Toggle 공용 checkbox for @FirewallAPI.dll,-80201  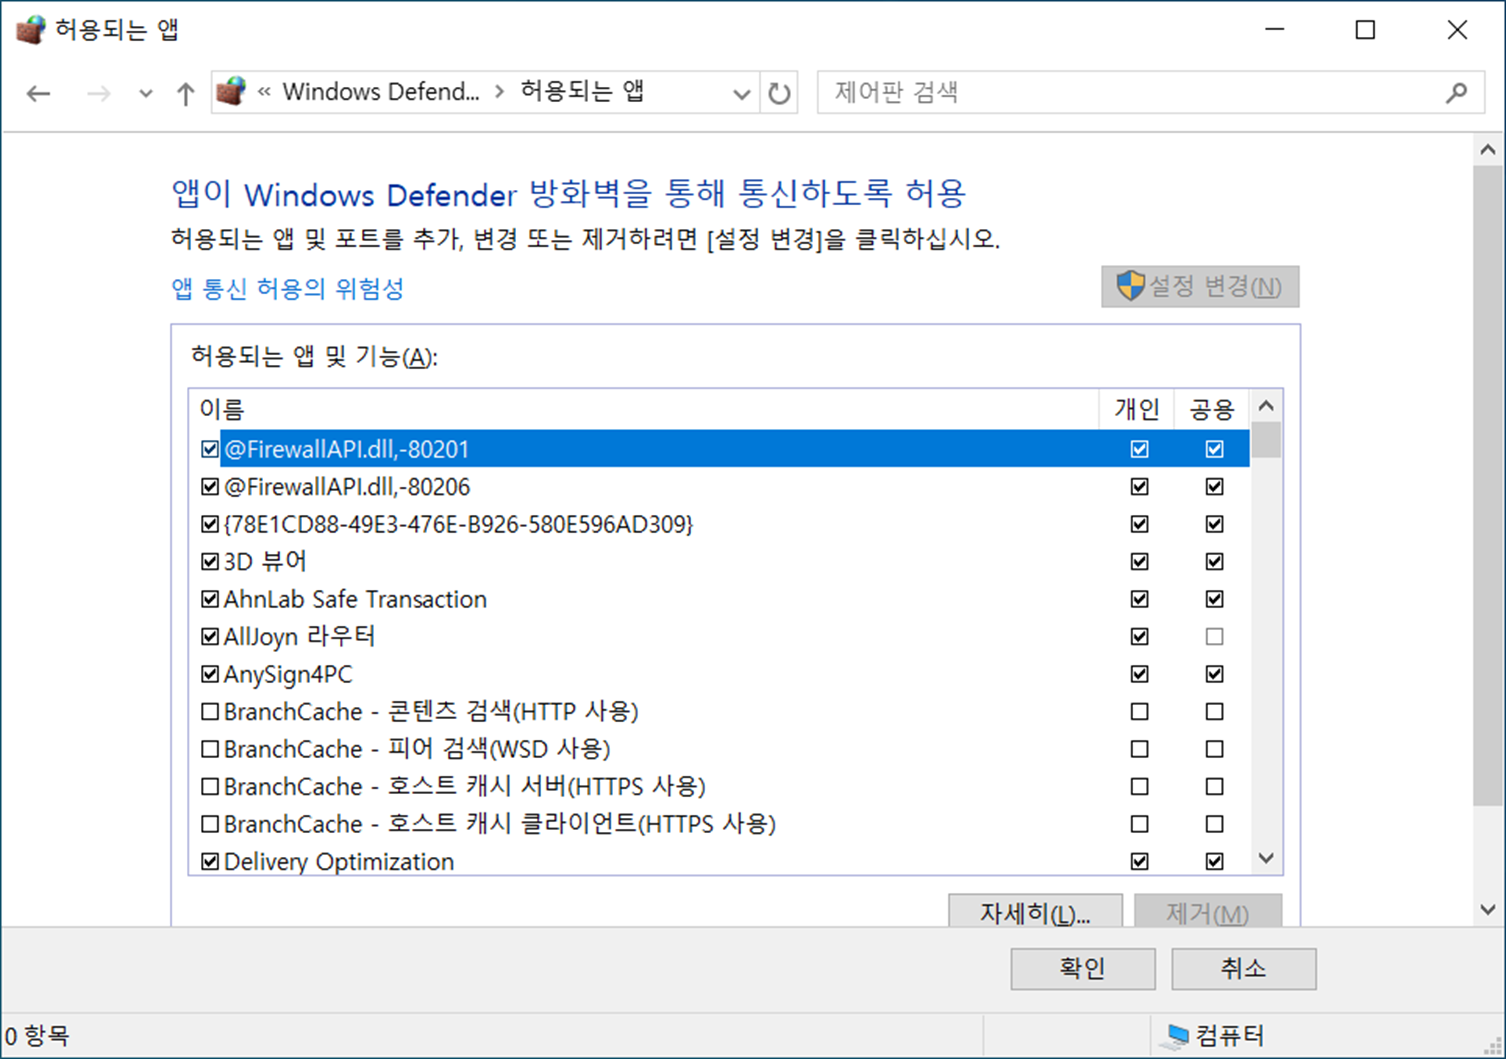coord(1214,449)
